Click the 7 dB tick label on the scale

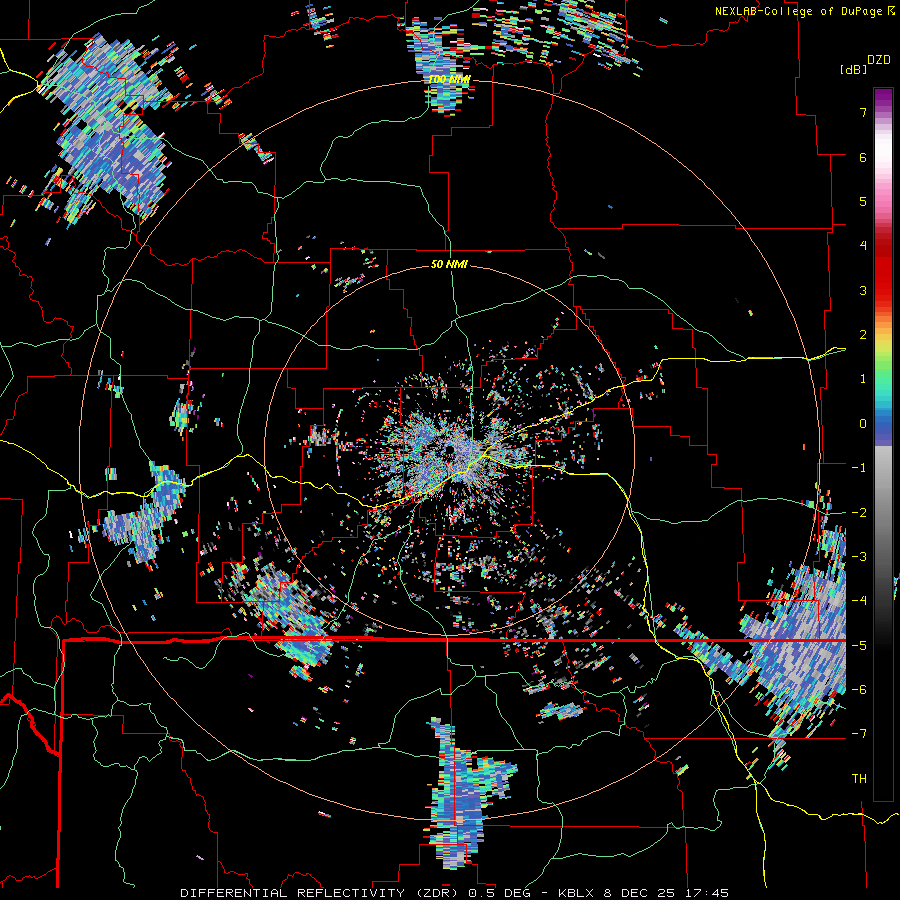click(863, 112)
